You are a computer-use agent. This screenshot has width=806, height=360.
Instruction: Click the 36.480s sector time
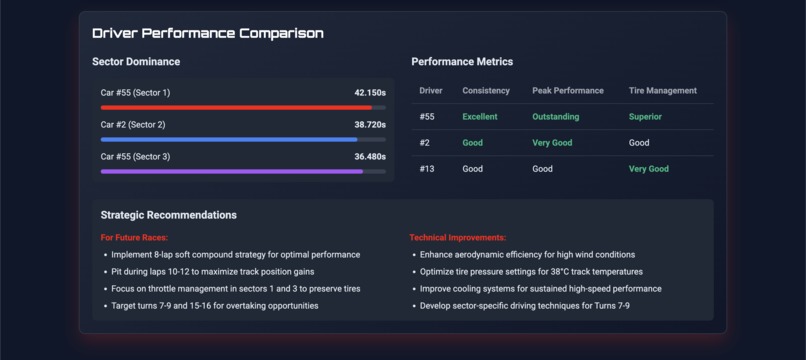click(x=370, y=157)
